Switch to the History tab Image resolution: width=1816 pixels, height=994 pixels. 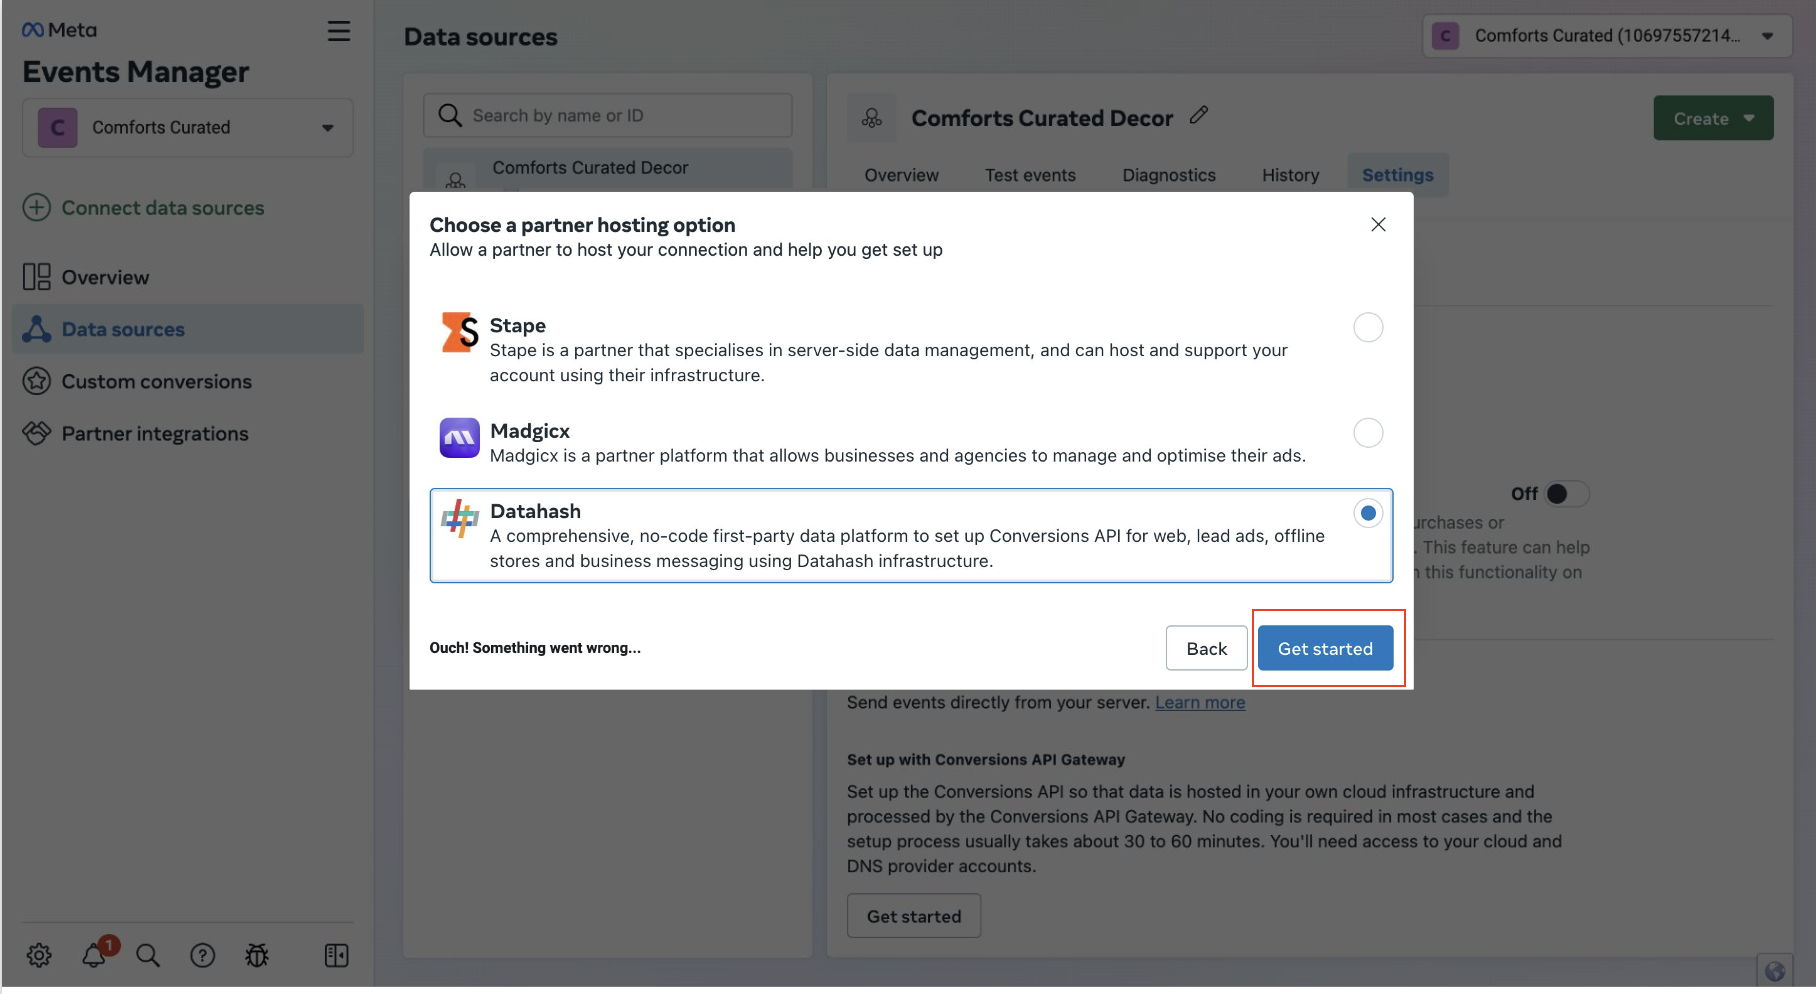click(x=1290, y=175)
